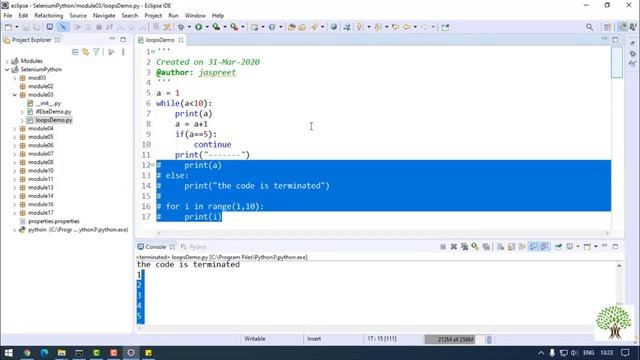Screen dimensions: 640x360
Task: Click Open Console icon in Console toolbar
Action: coord(587,247)
